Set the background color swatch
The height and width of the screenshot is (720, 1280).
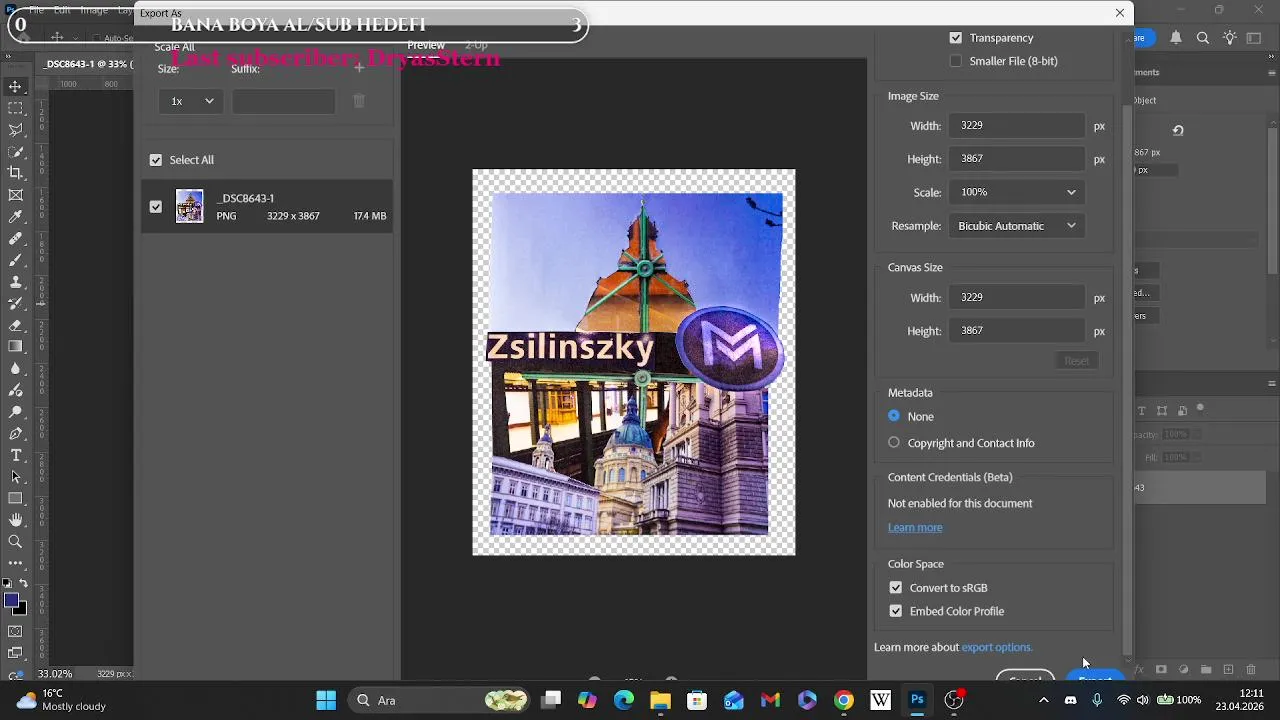tap(20, 607)
